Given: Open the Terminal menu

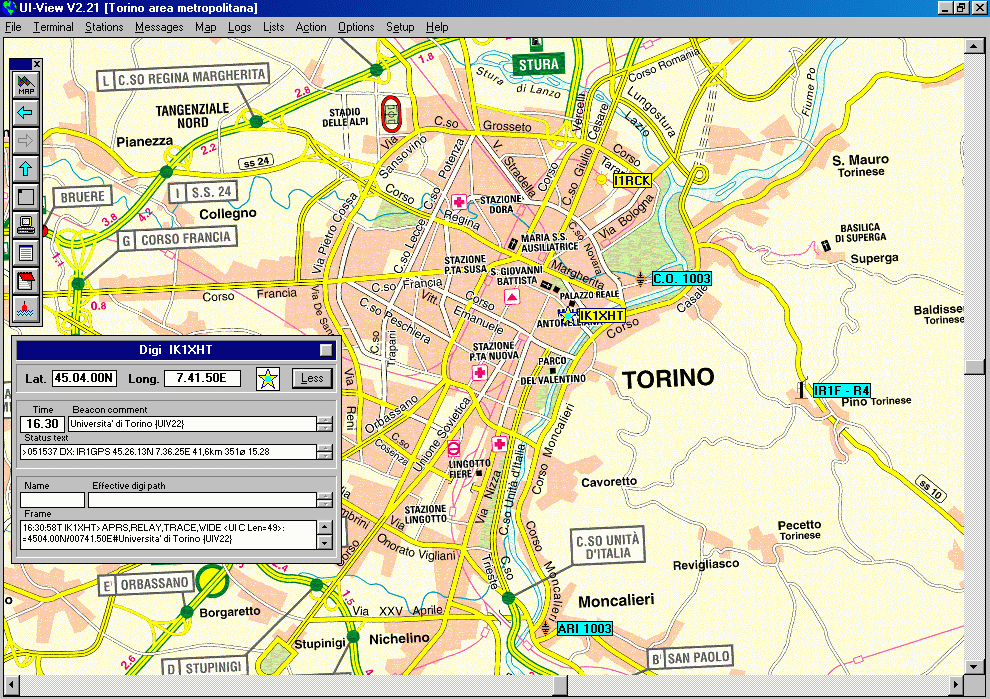Looking at the screenshot, I should click(53, 27).
